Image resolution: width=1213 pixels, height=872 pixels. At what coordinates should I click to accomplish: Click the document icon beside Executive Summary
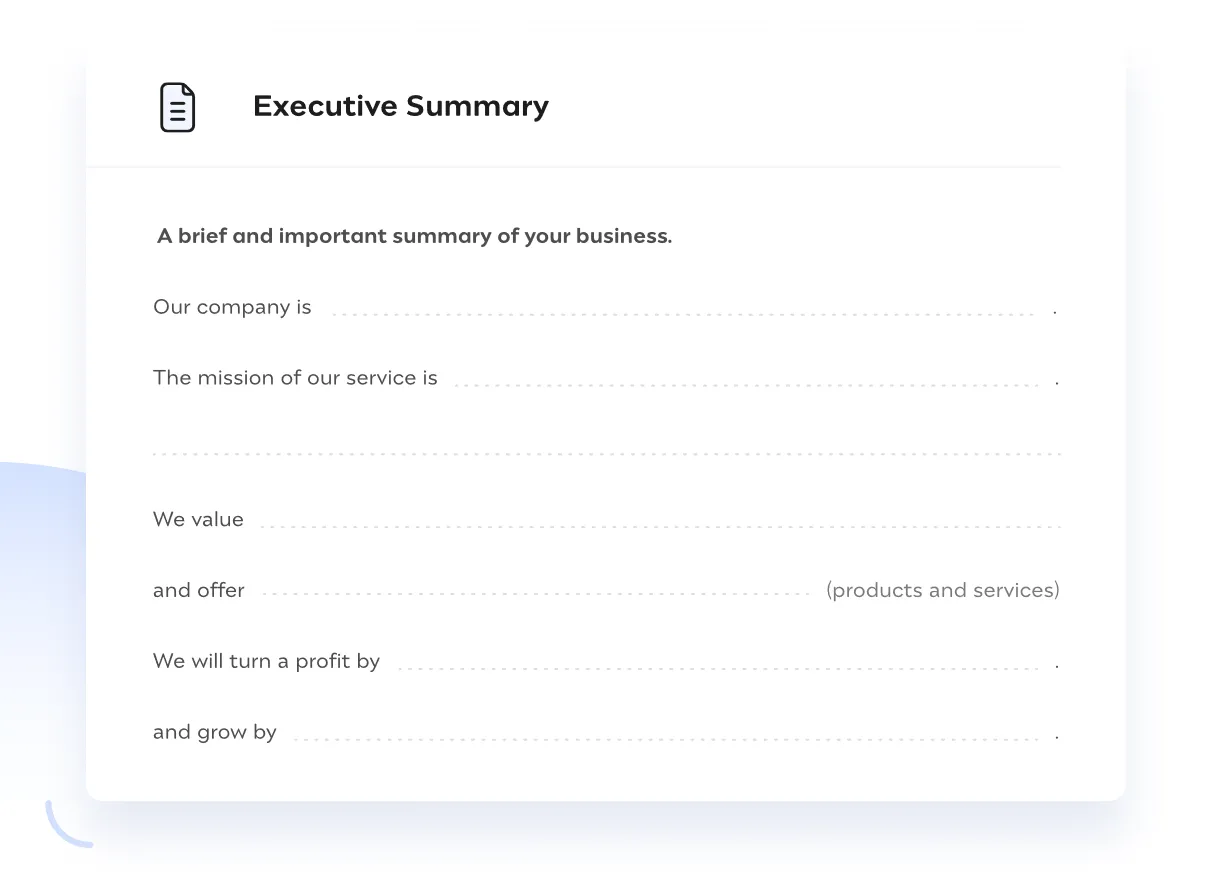click(177, 107)
